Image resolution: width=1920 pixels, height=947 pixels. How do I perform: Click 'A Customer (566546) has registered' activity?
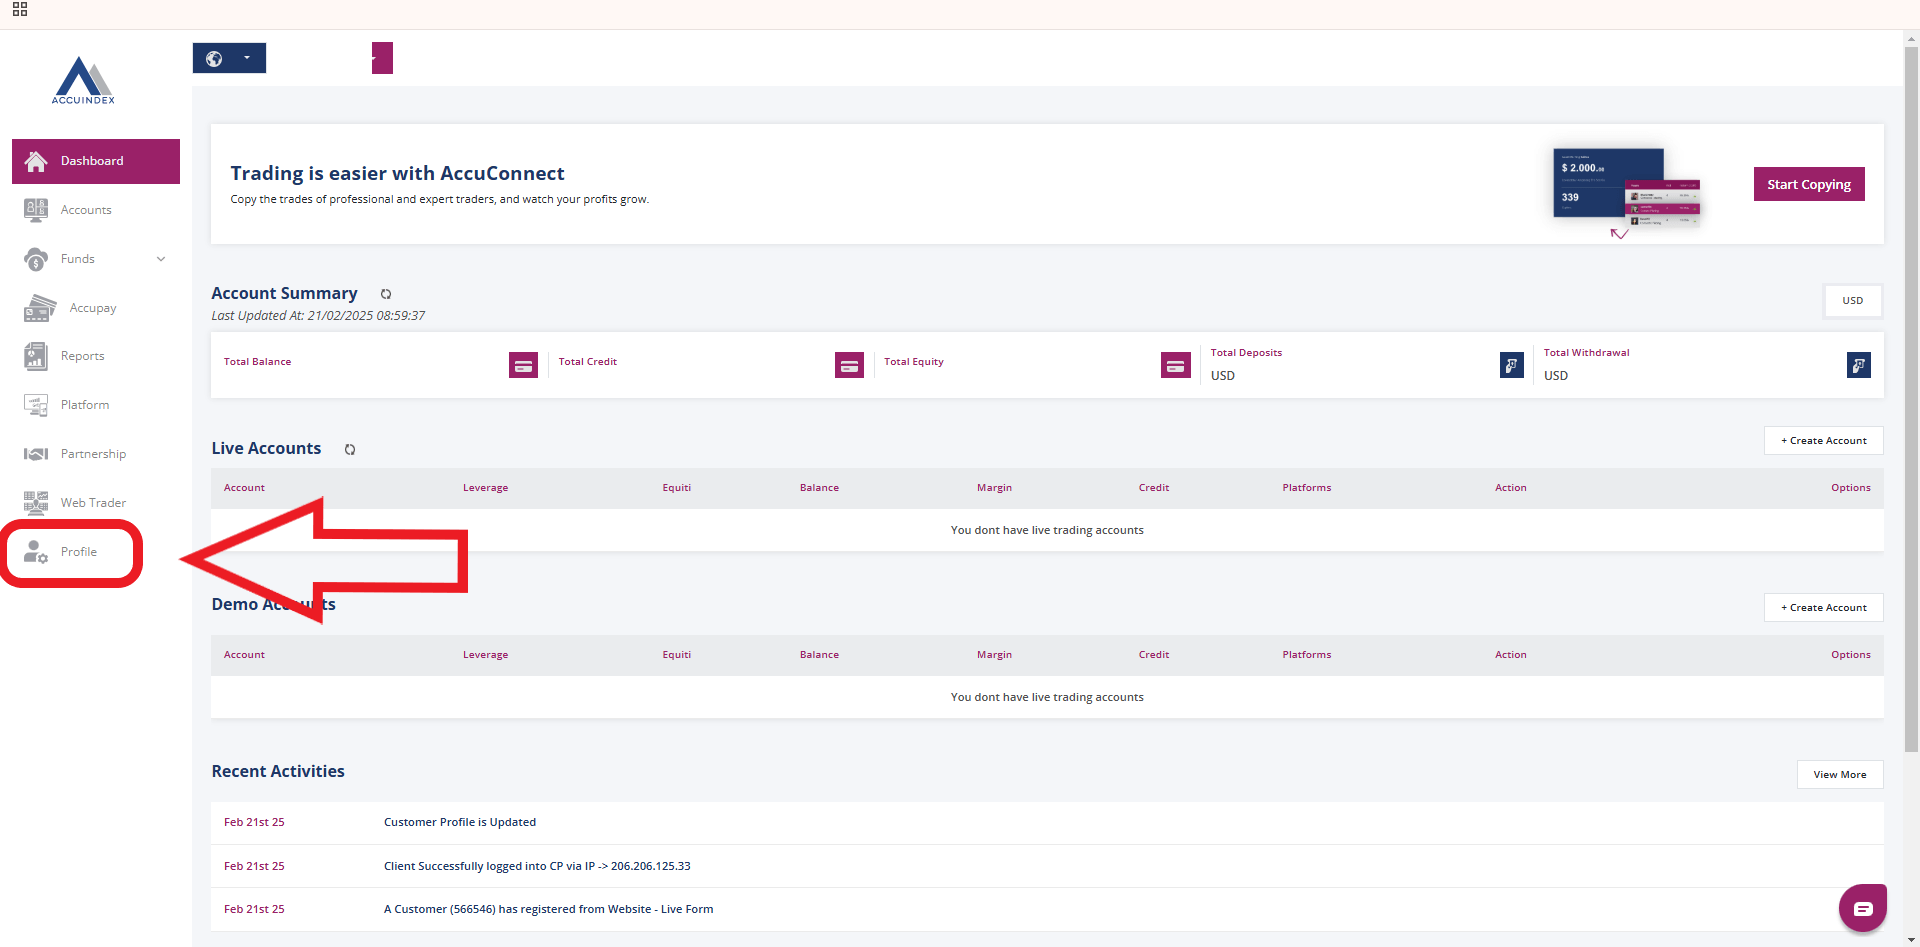click(x=548, y=909)
